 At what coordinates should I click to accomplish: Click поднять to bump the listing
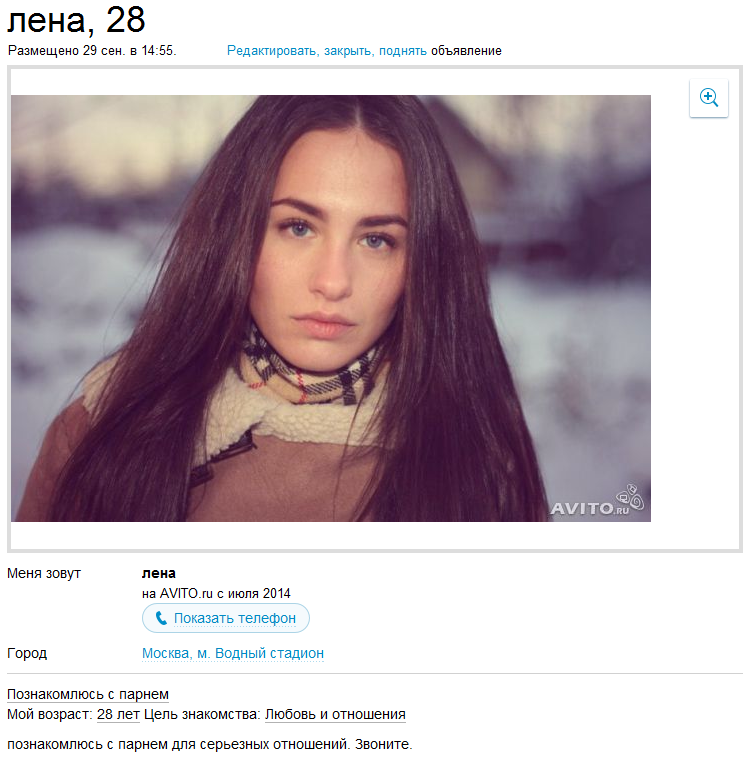click(403, 51)
